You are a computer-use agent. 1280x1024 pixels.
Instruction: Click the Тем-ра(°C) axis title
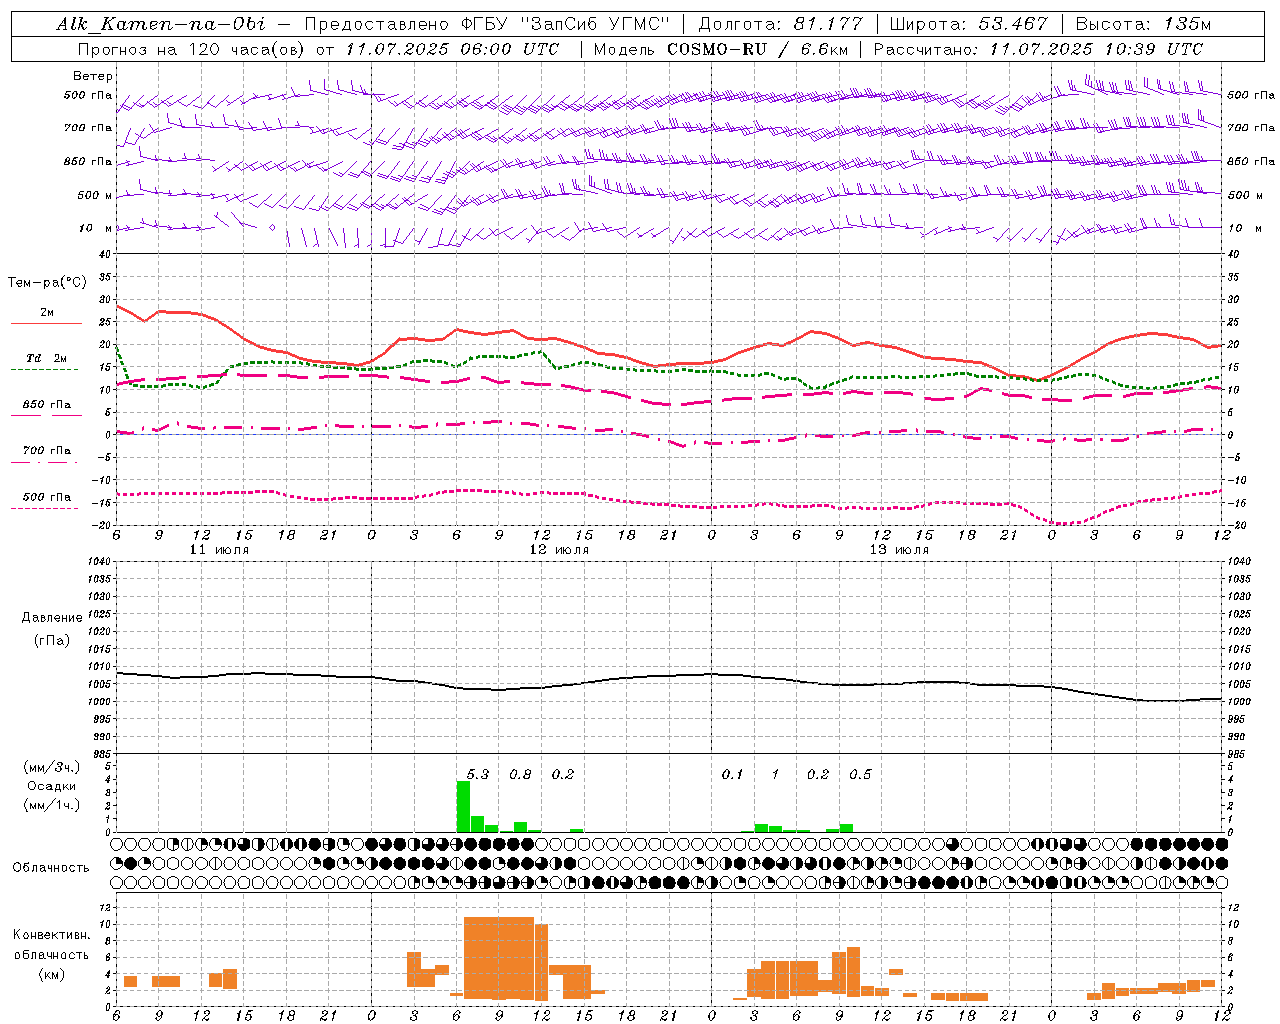tap(47, 283)
